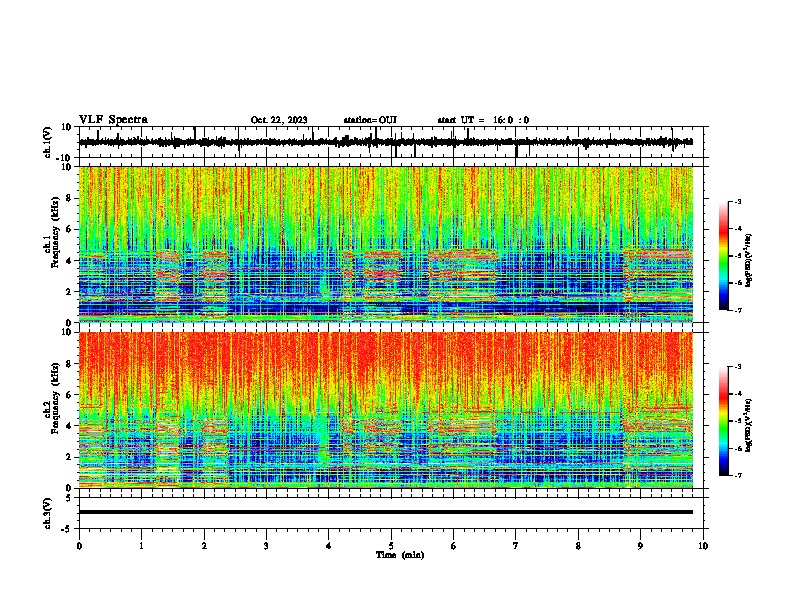Click the "station=OUI" header text
Viewport: 792px width, 612px height.
(x=370, y=120)
